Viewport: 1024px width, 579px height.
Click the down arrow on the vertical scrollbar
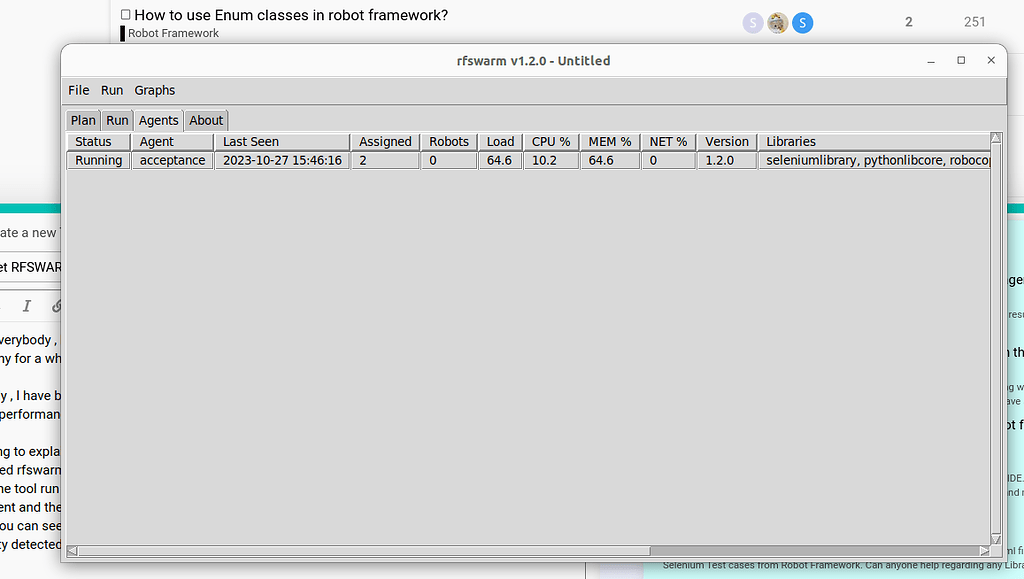pyautogui.click(x=995, y=539)
